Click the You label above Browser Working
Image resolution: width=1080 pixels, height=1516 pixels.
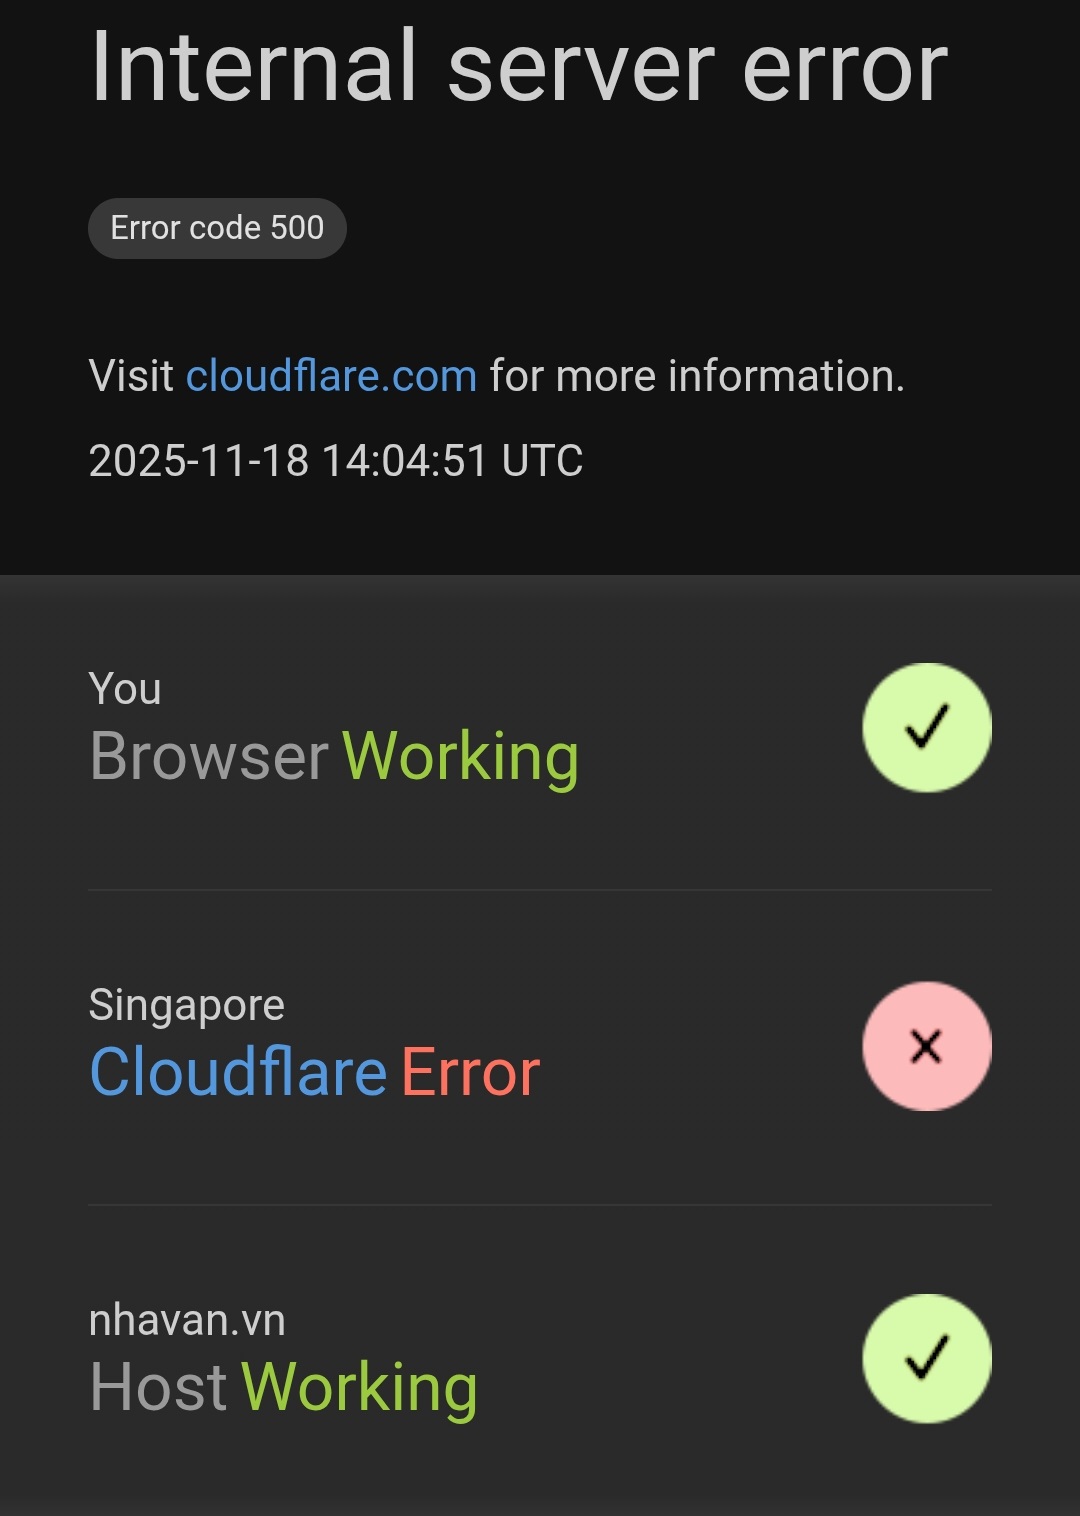pyautogui.click(x=125, y=688)
